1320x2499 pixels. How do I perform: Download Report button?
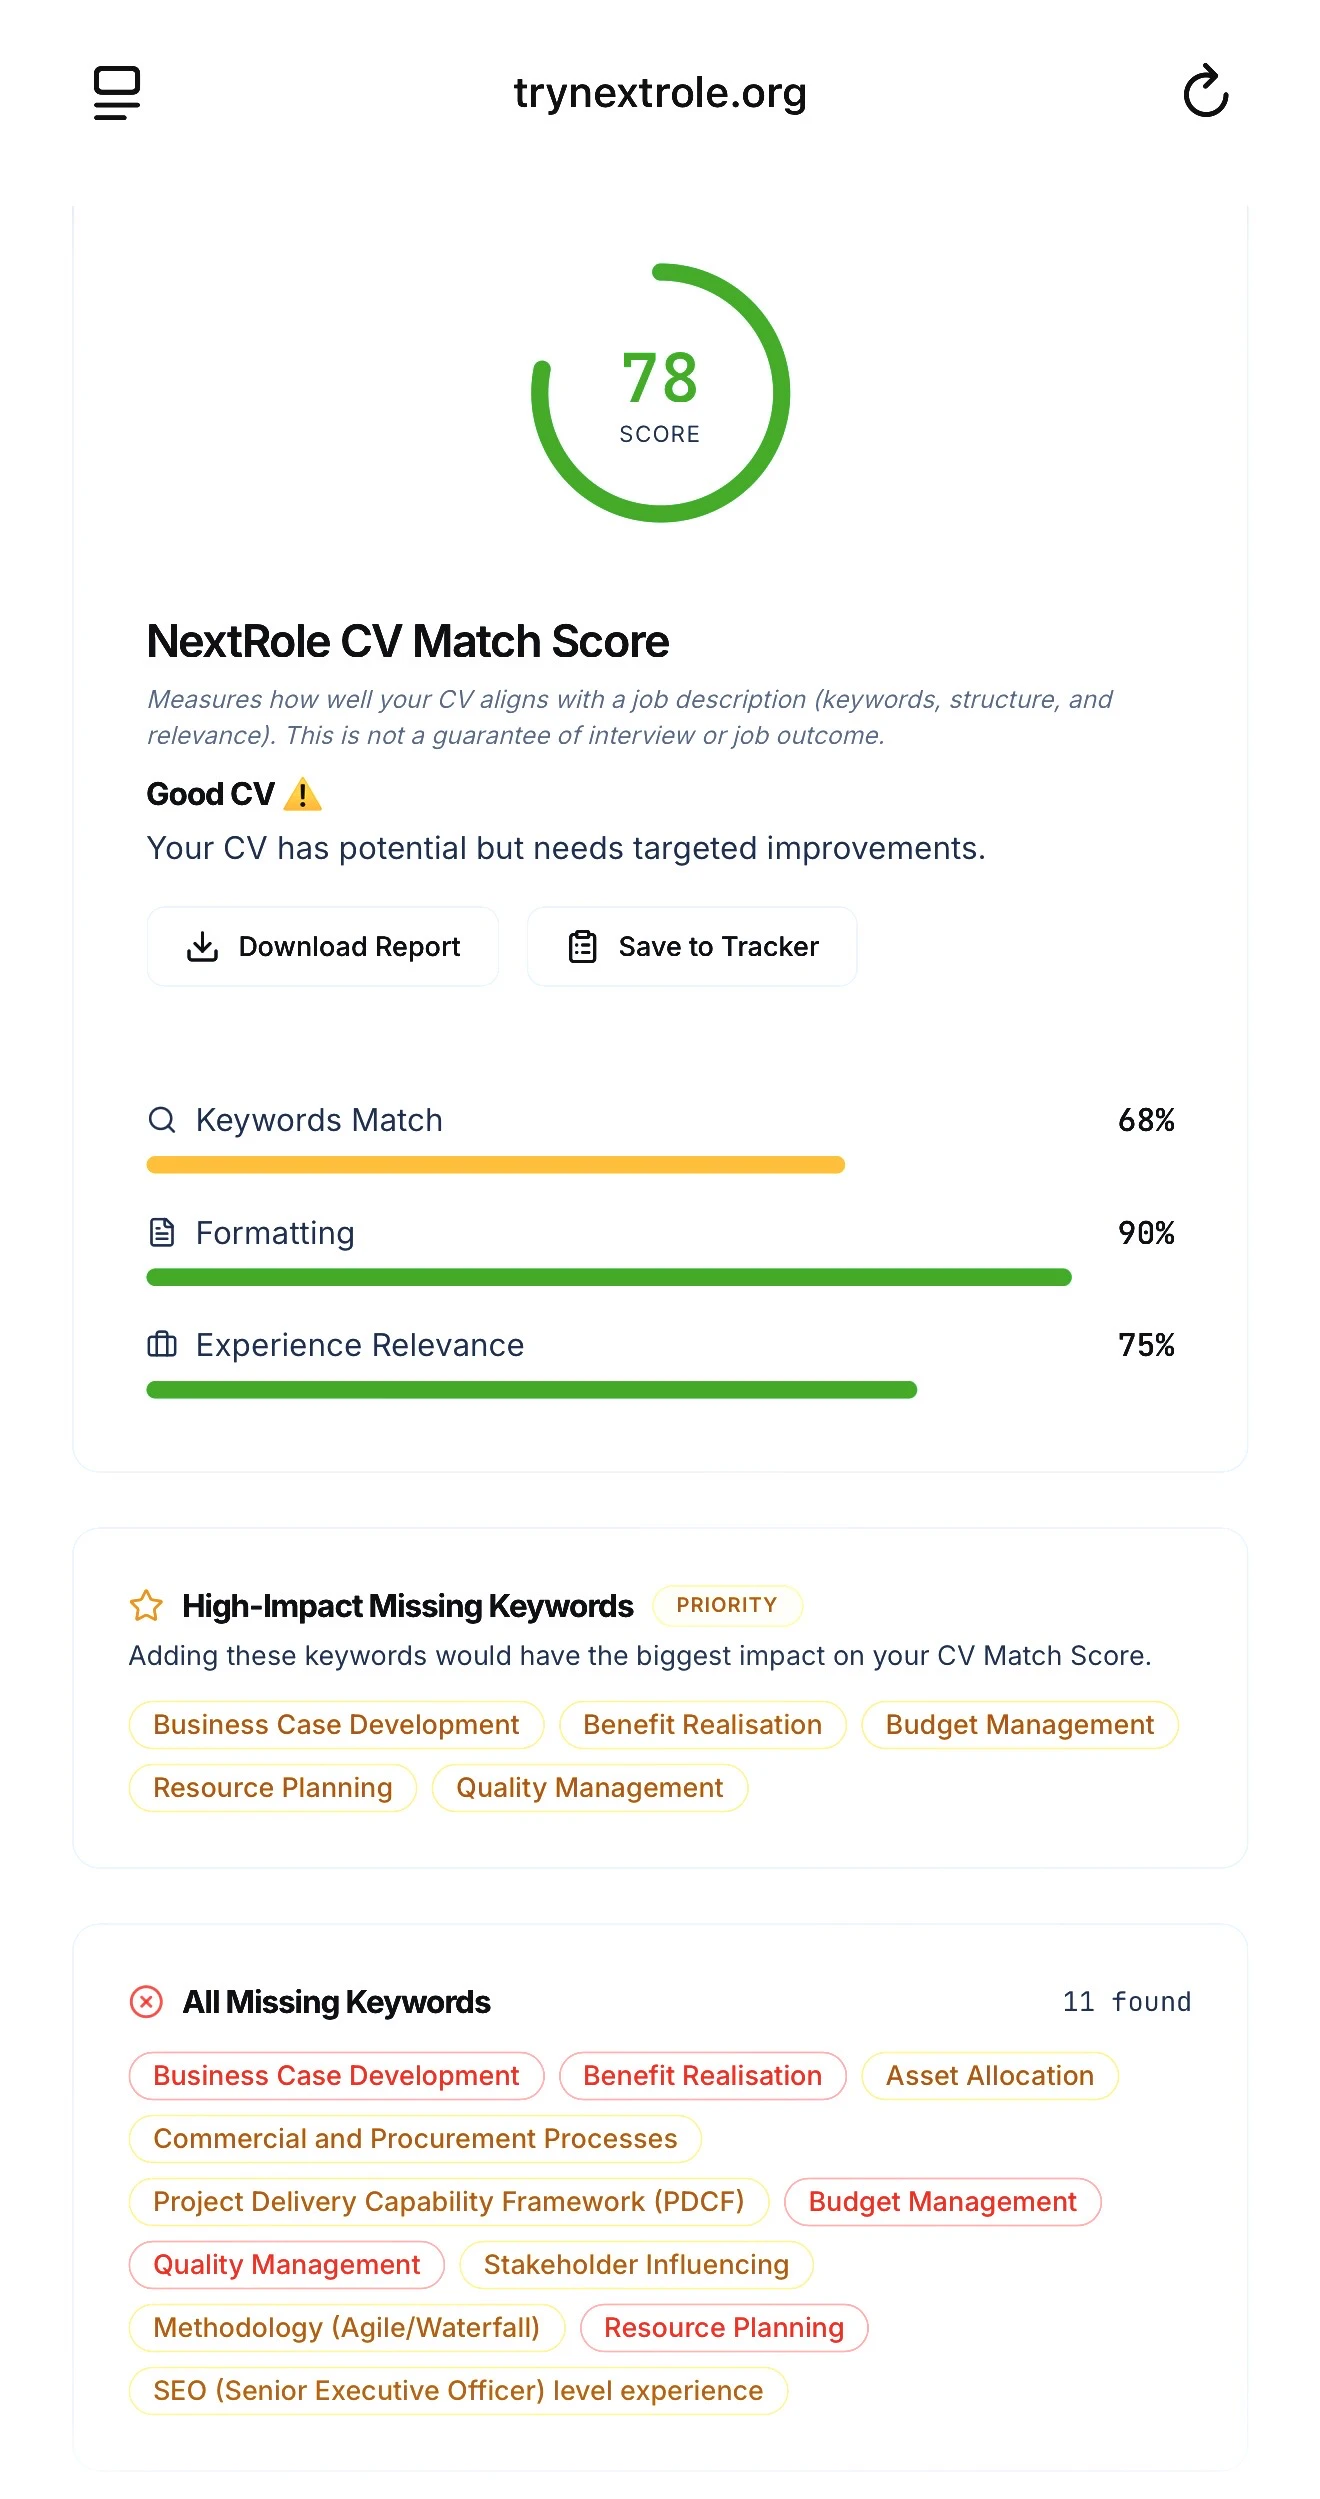323,946
